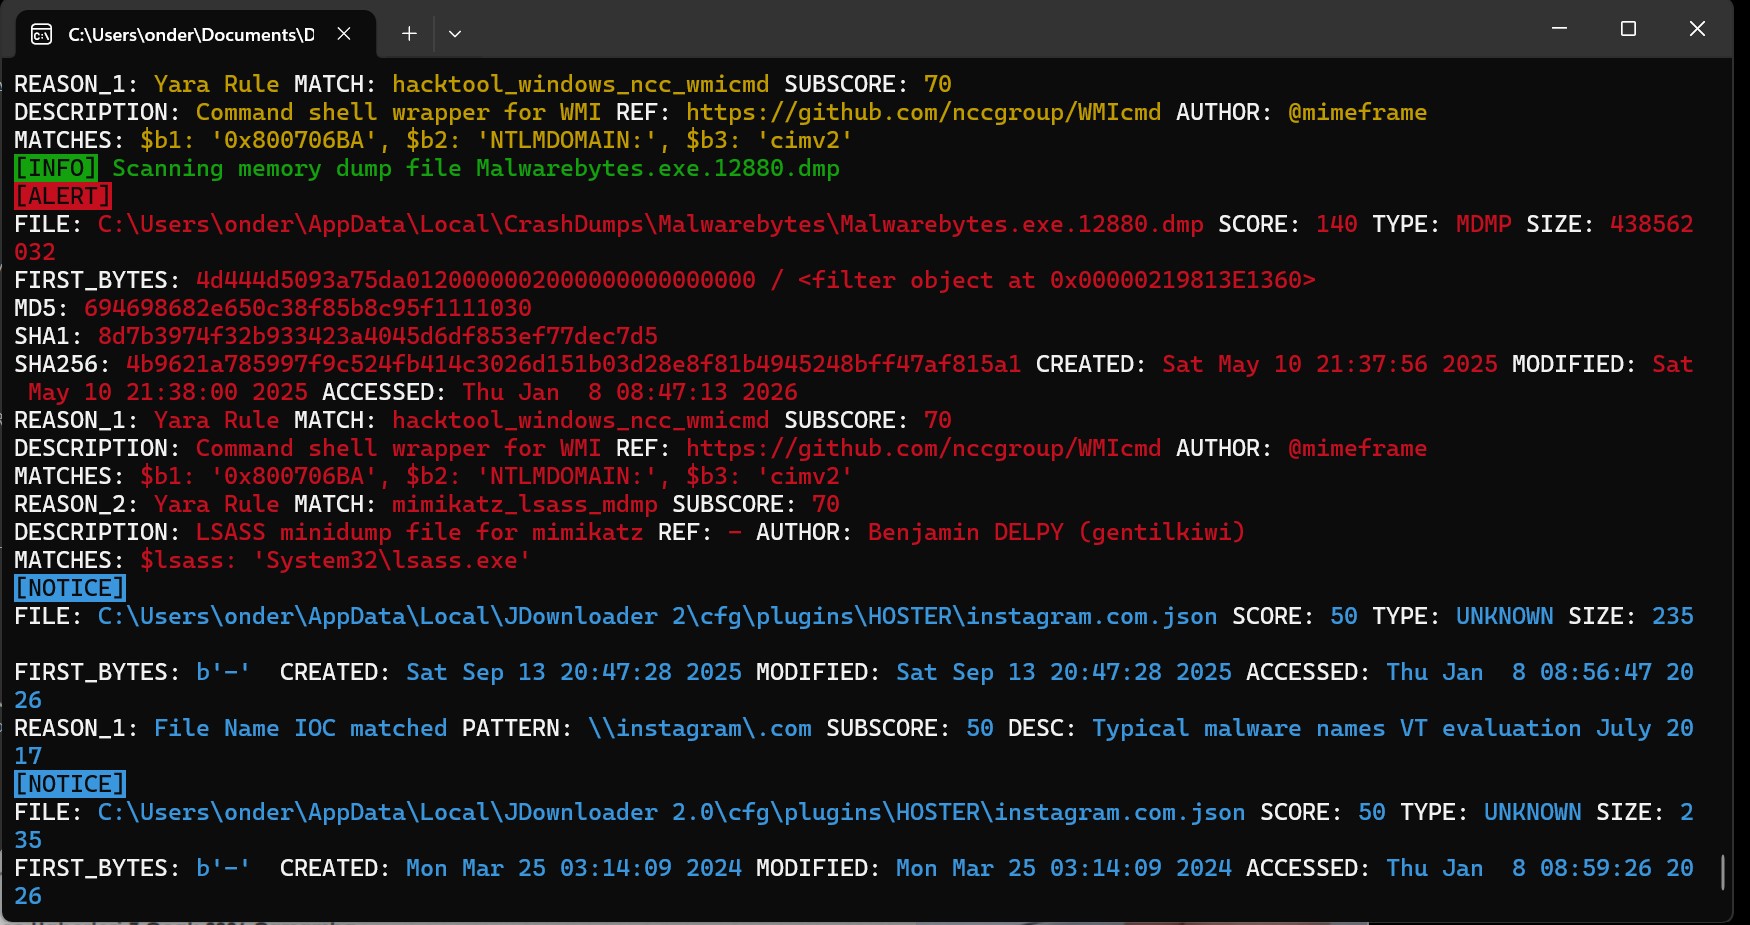
Task: Open the WMIcmd GitHub link above the INFO line
Action: coord(923,112)
